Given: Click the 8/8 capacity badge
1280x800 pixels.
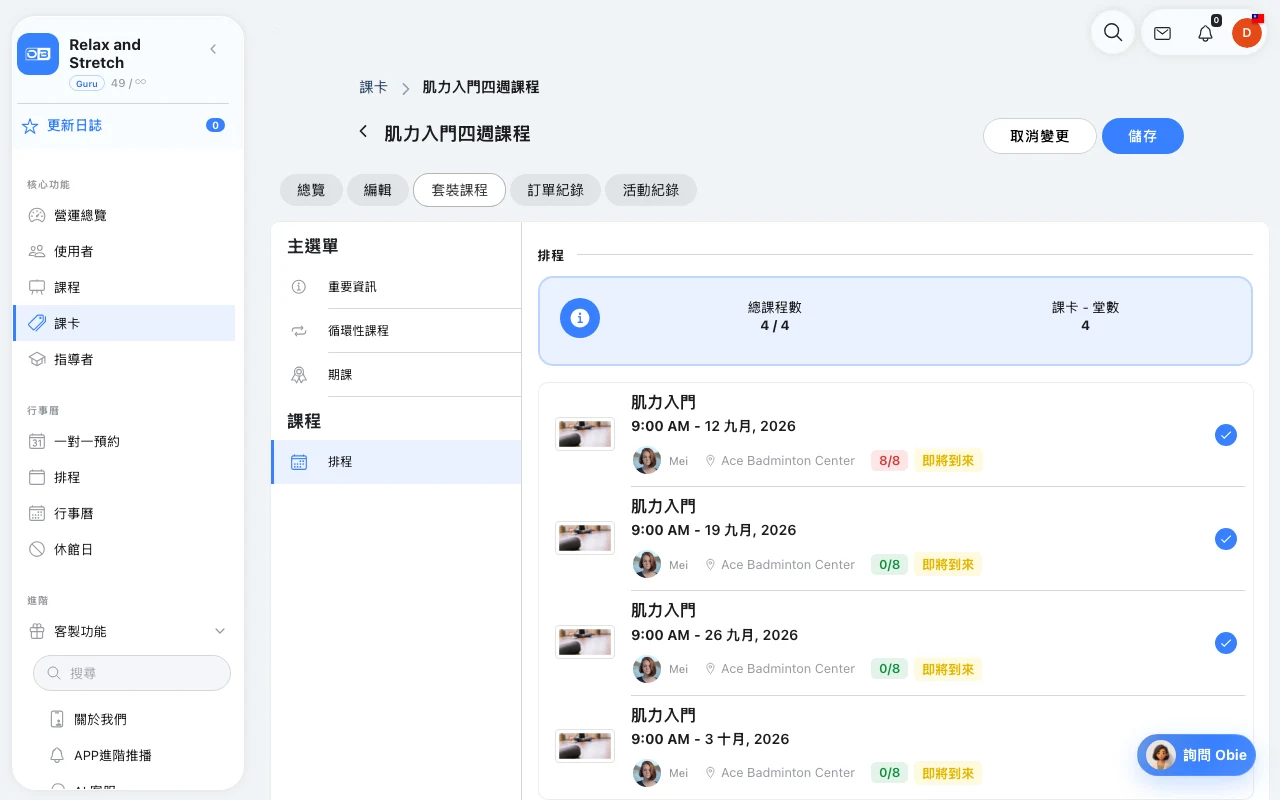Looking at the screenshot, I should tap(889, 461).
